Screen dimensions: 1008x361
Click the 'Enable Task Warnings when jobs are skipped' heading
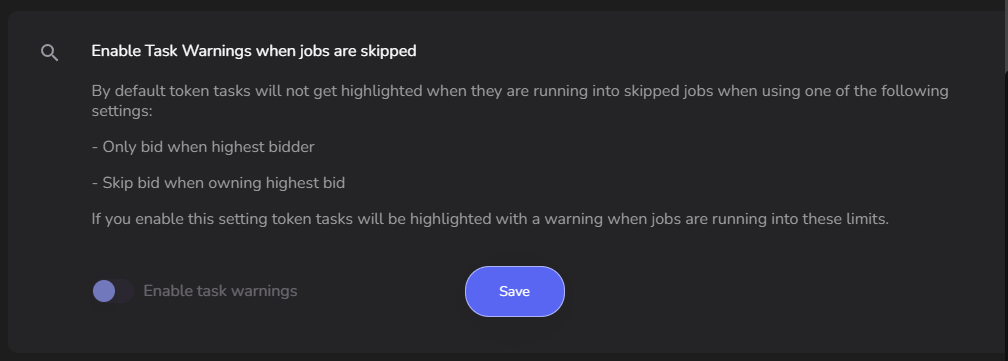pos(254,51)
